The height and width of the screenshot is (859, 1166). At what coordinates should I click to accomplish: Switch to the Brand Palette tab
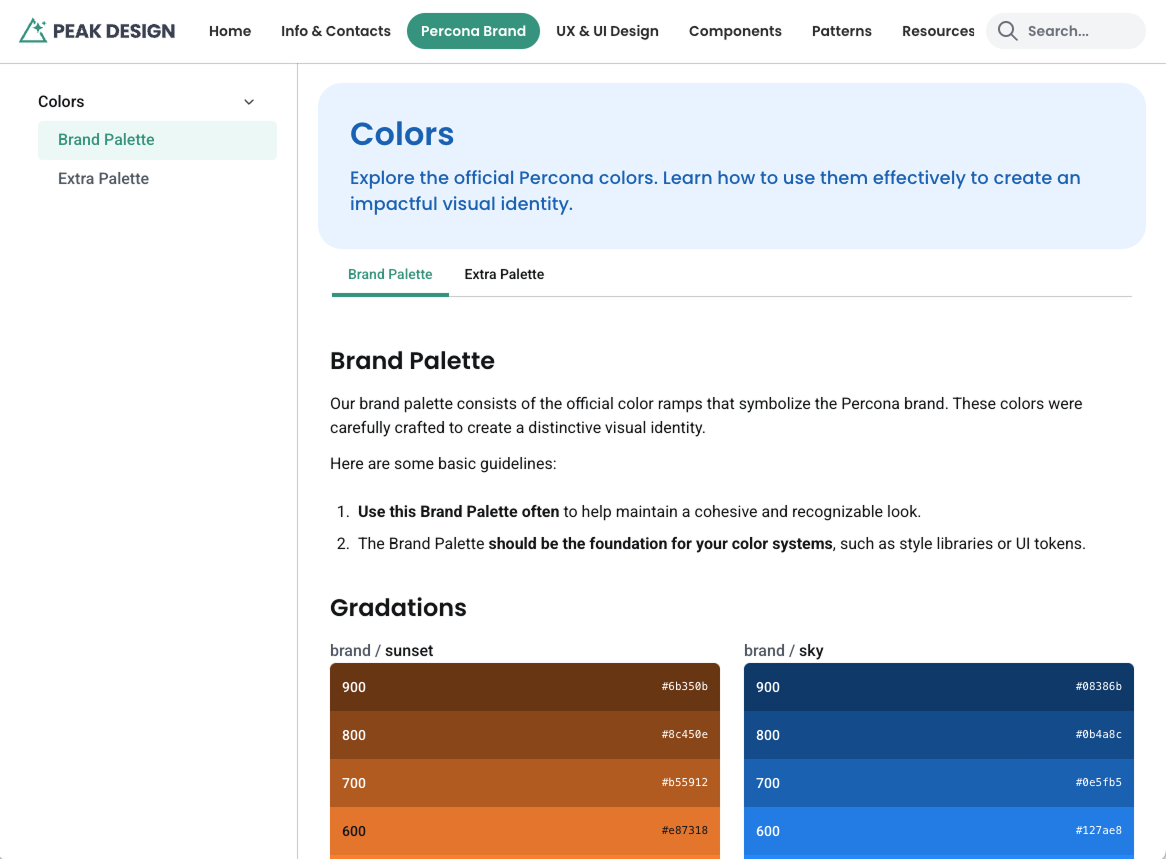click(390, 274)
